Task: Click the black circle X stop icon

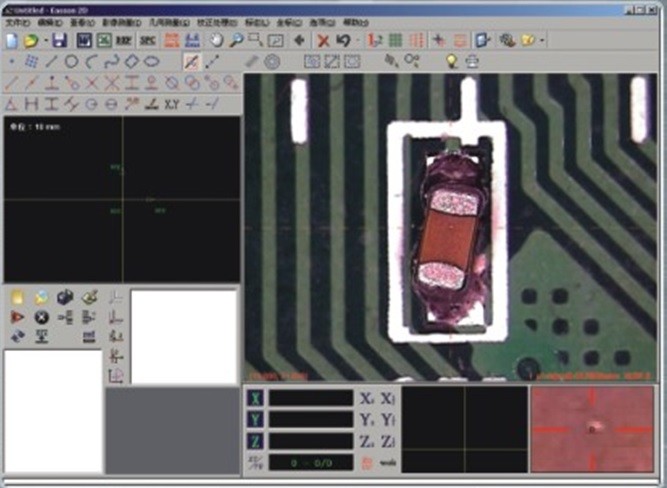Action: coord(41,317)
